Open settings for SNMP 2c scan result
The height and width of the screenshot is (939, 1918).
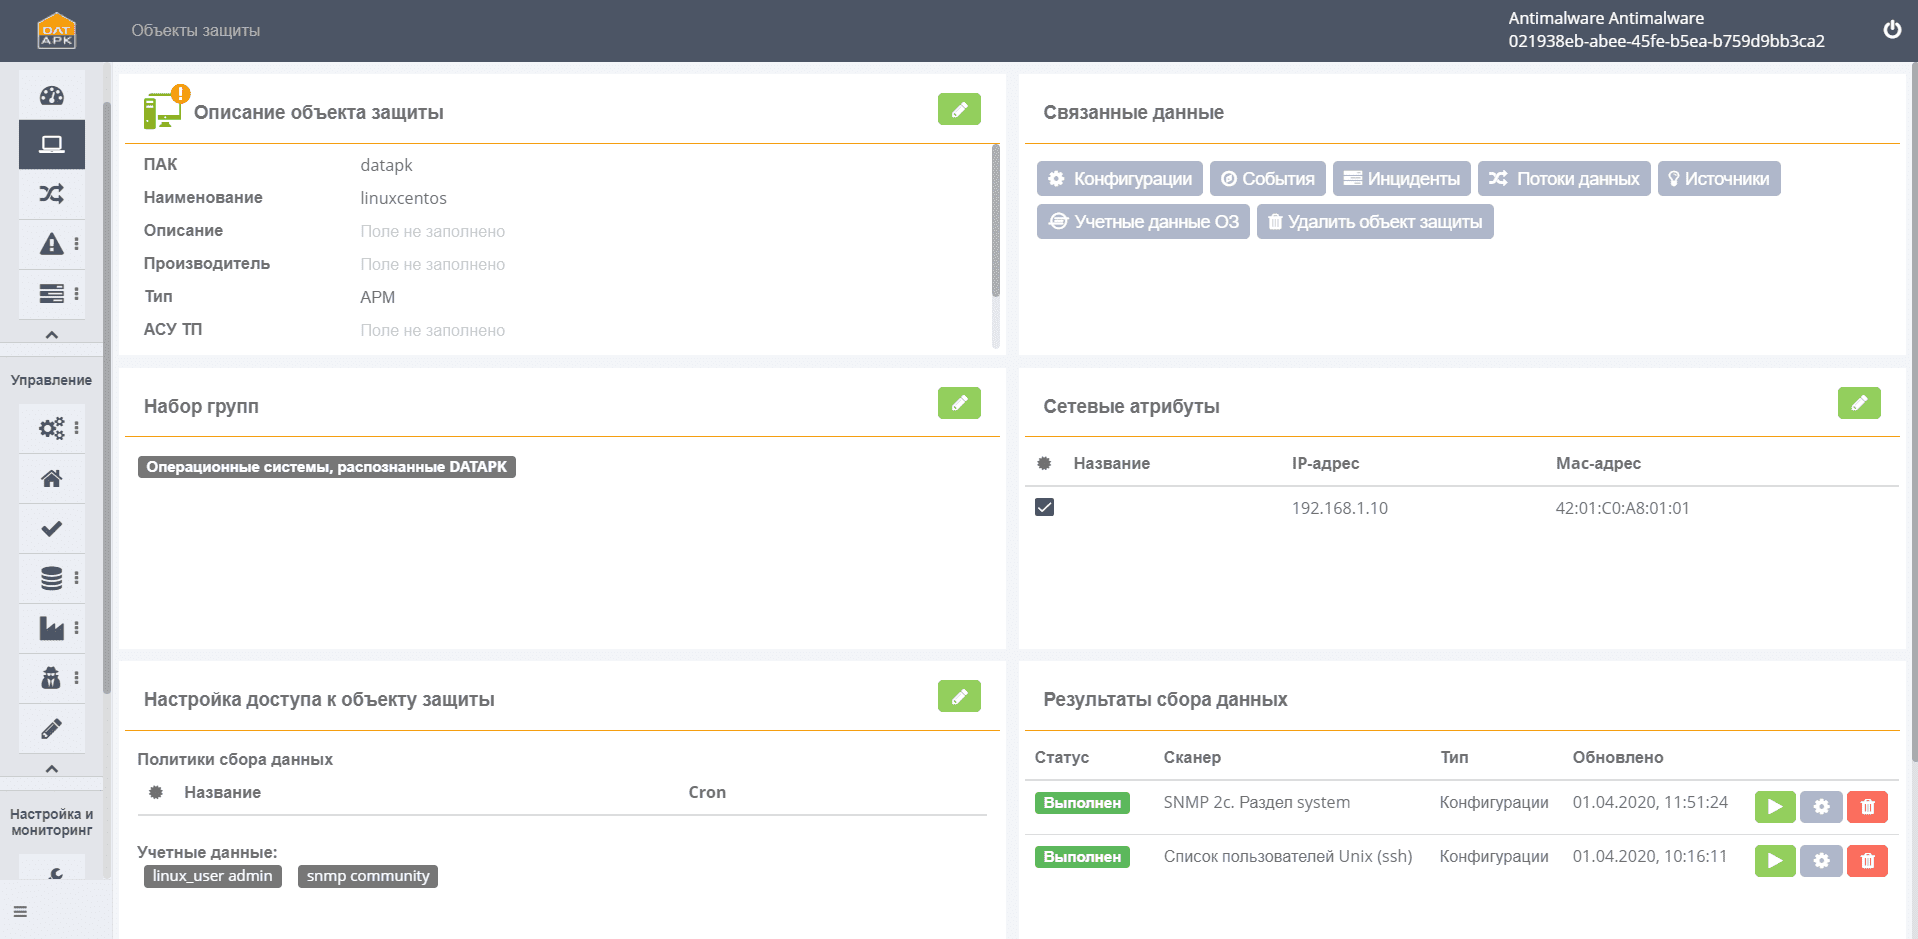click(x=1820, y=807)
